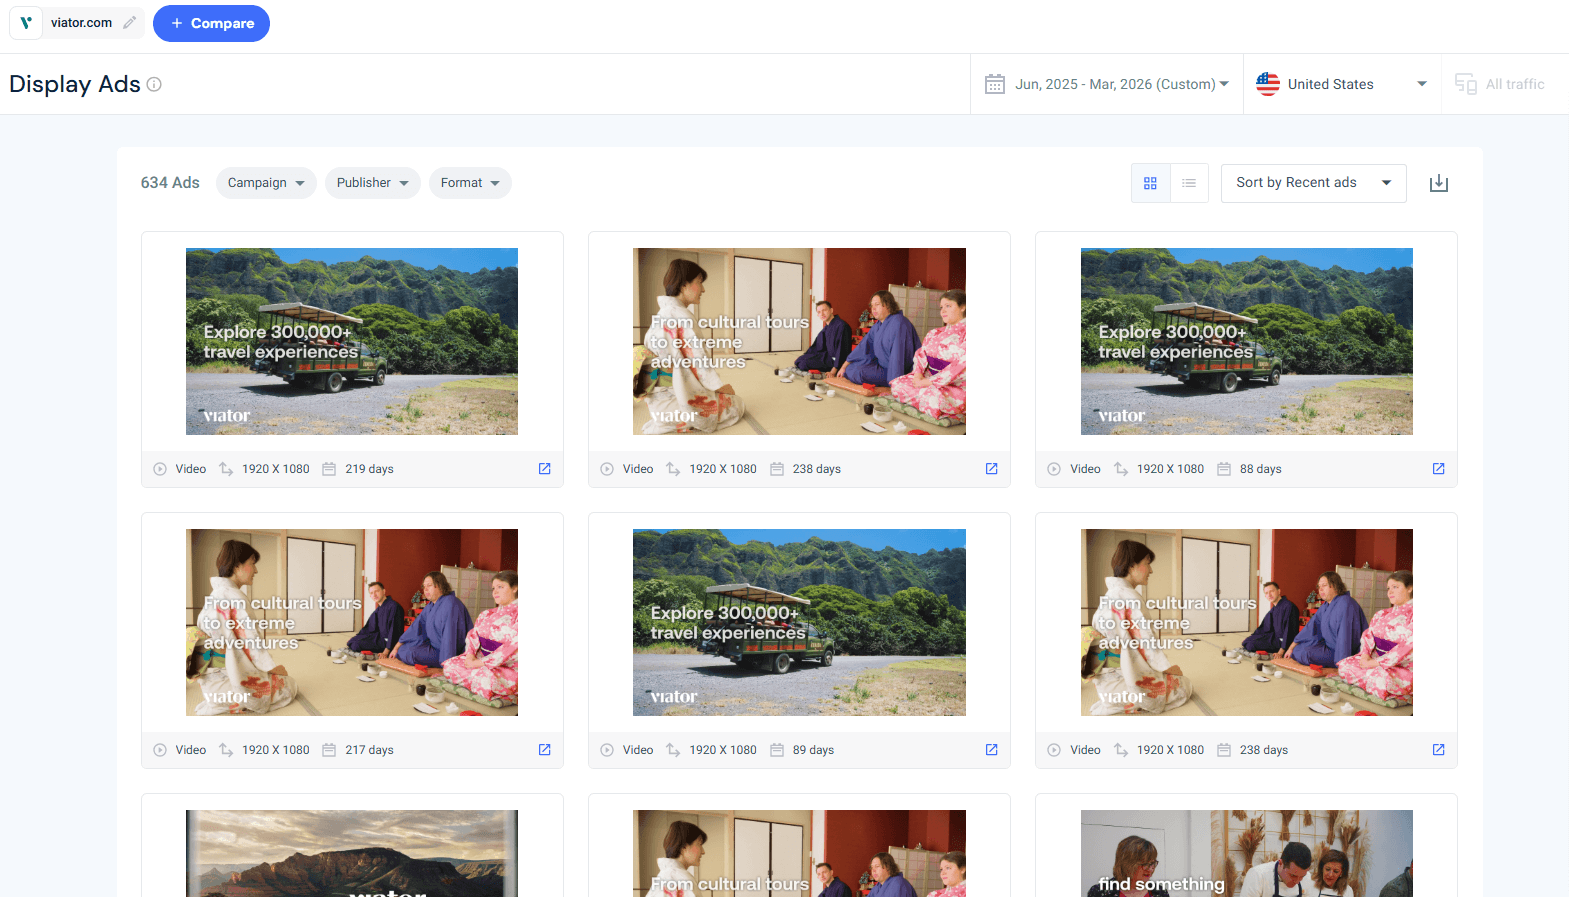Click the calendar icon beside 89 days
Viewport: 1569px width, 897px height.
tap(777, 750)
